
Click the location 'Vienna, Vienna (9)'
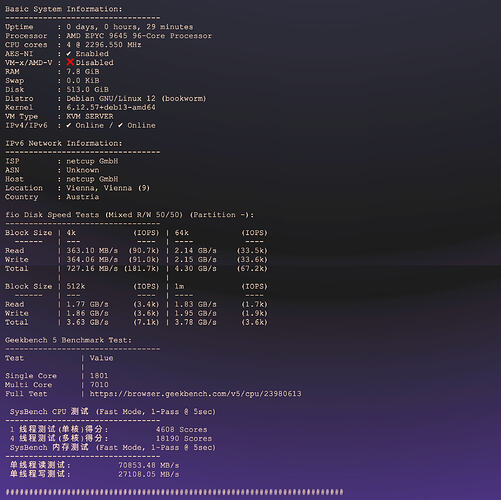tap(108, 188)
